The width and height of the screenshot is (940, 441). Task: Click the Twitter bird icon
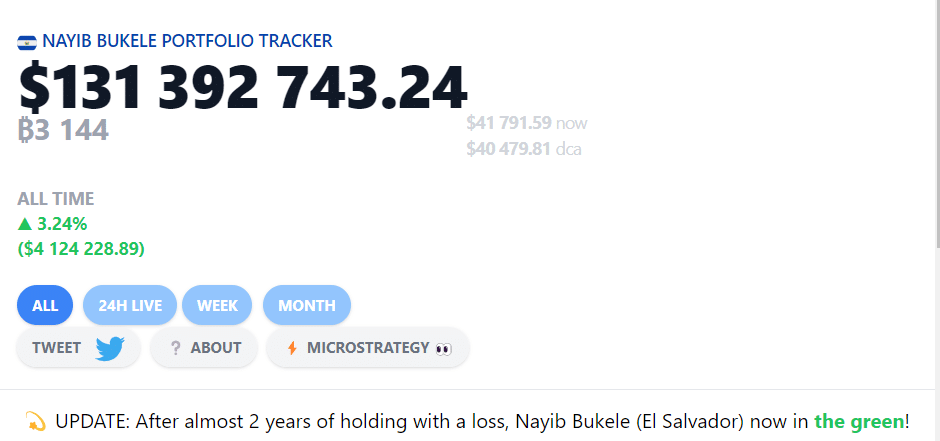click(109, 348)
